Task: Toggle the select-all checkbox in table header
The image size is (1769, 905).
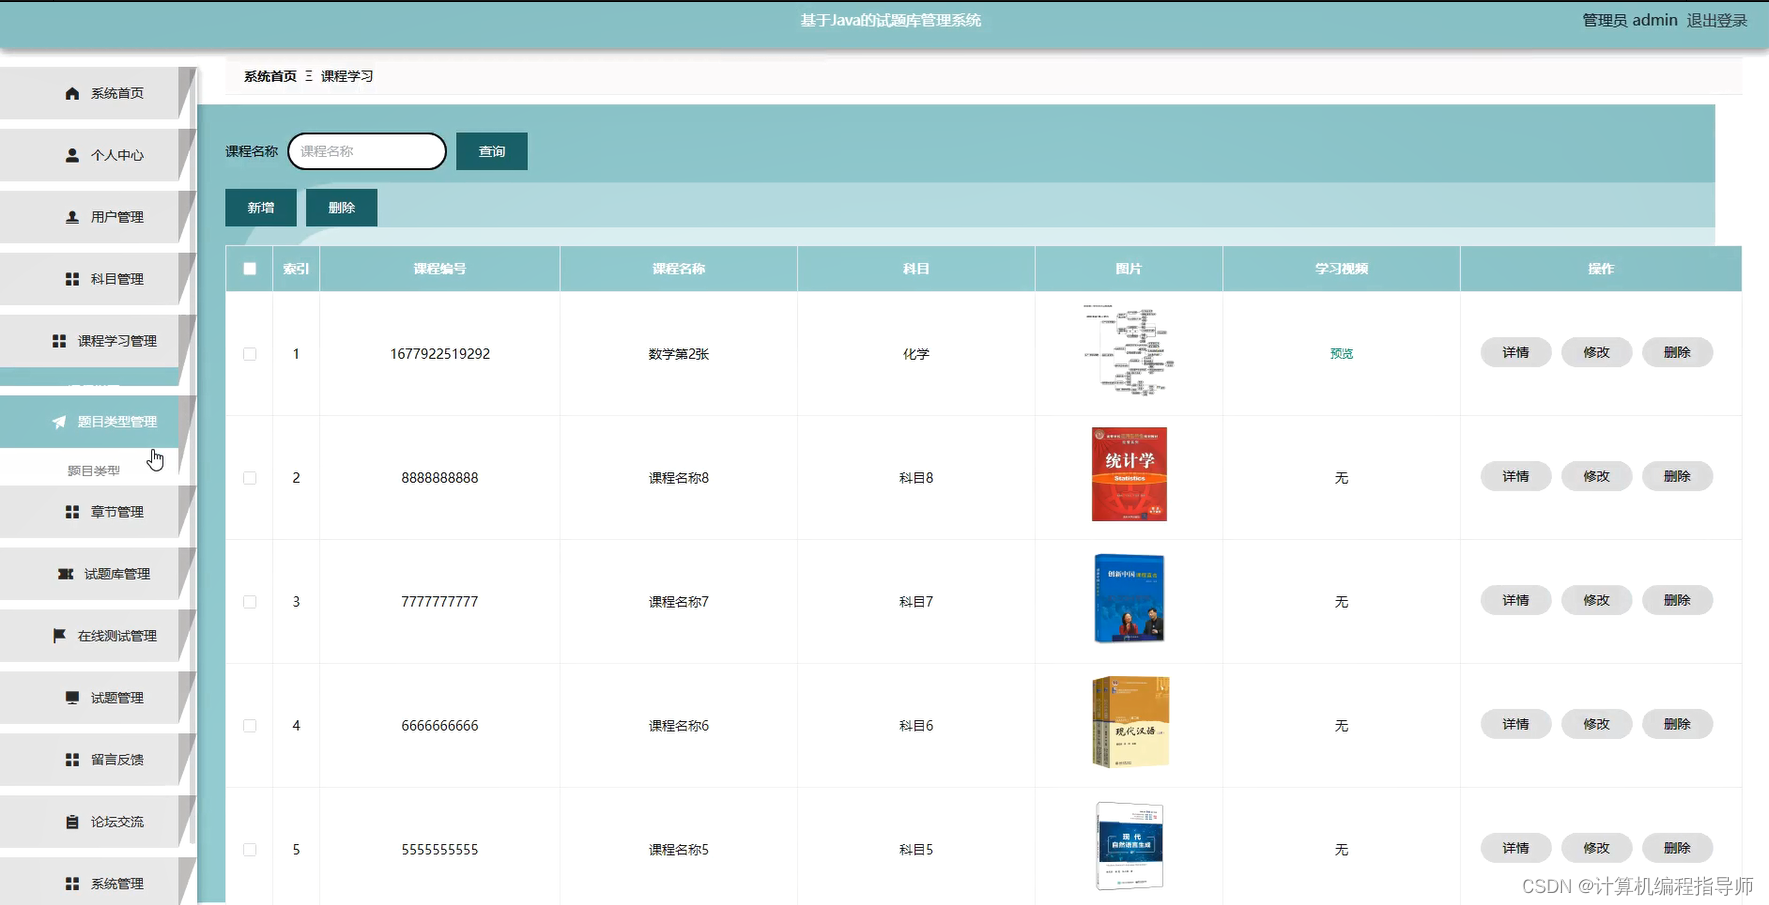Action: 250,269
